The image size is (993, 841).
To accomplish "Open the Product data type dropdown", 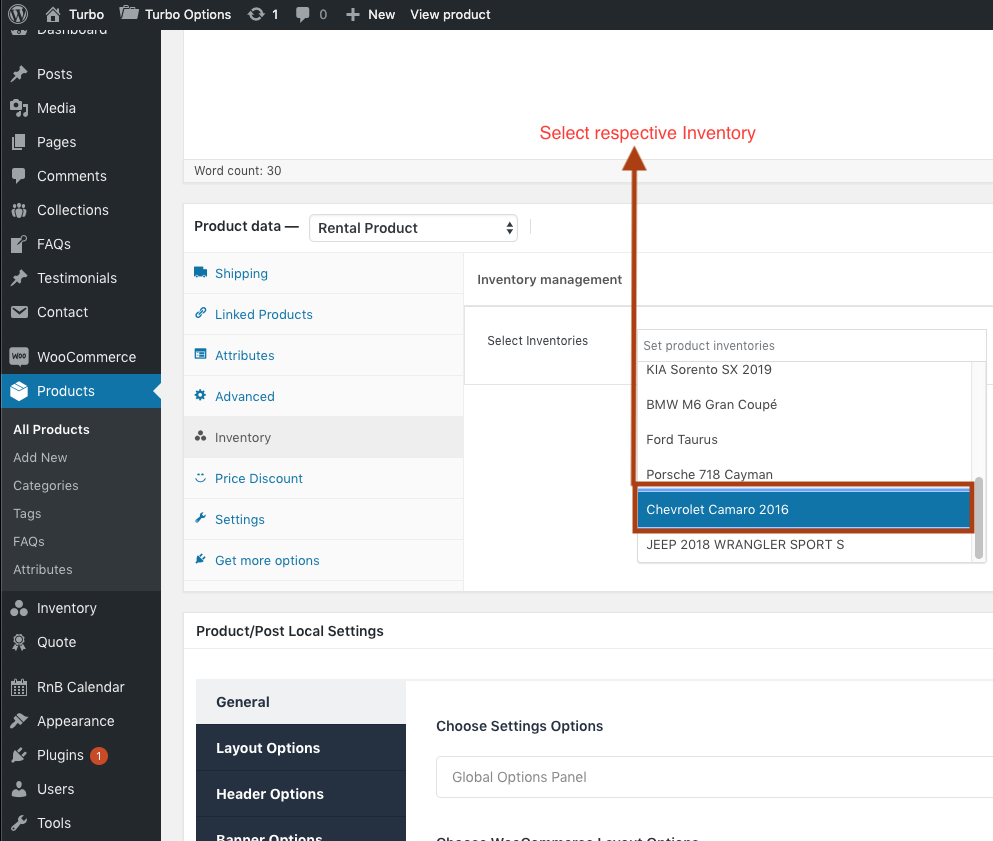I will coord(413,228).
